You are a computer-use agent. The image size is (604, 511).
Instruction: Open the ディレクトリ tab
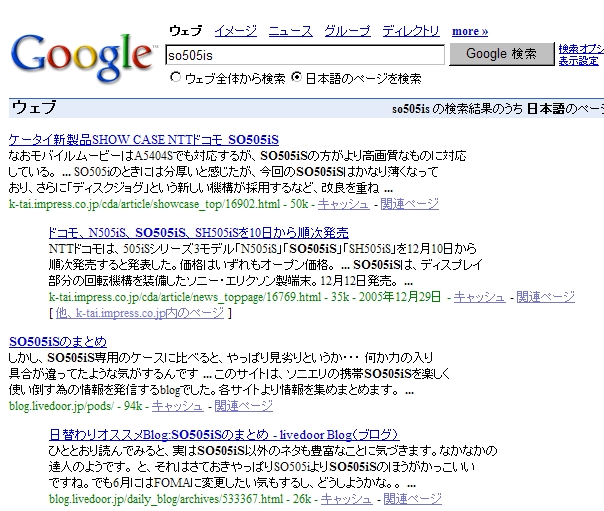(x=411, y=31)
